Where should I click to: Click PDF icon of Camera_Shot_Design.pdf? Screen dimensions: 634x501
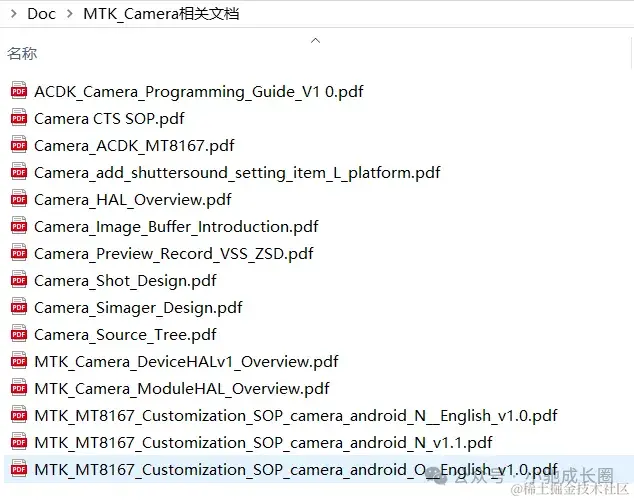pyautogui.click(x=19, y=280)
